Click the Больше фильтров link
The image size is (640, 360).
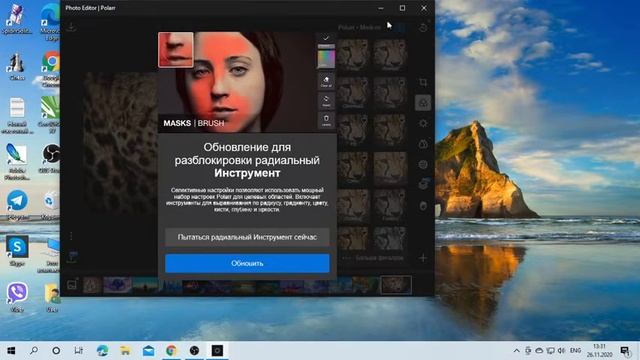(x=379, y=258)
